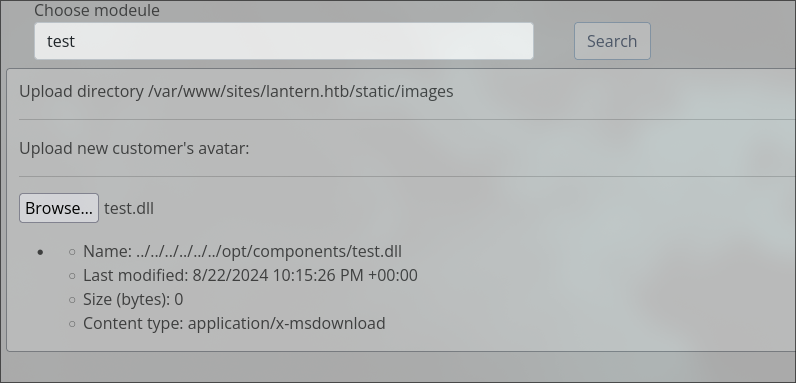Click the "Upload new customer's avatar:" heading

click(x=135, y=148)
